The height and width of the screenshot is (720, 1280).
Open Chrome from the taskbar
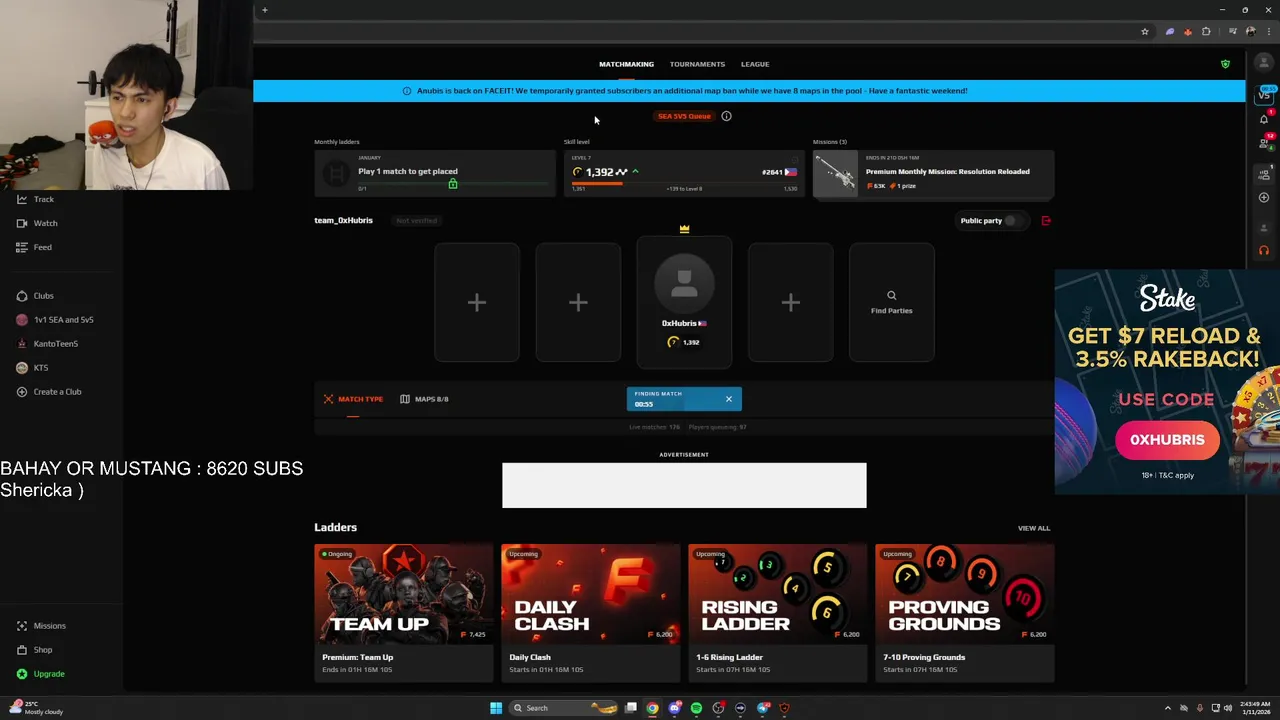click(x=652, y=708)
